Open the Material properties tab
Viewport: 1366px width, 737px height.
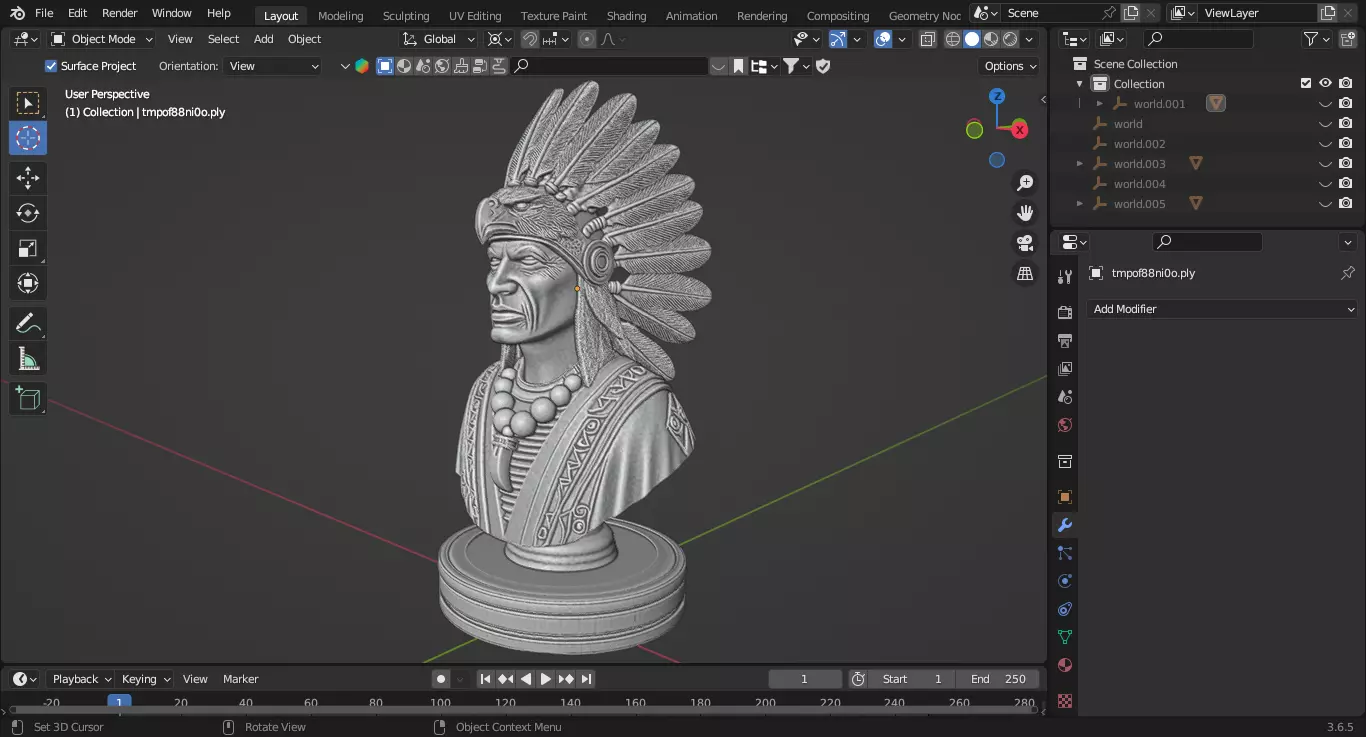click(1065, 665)
